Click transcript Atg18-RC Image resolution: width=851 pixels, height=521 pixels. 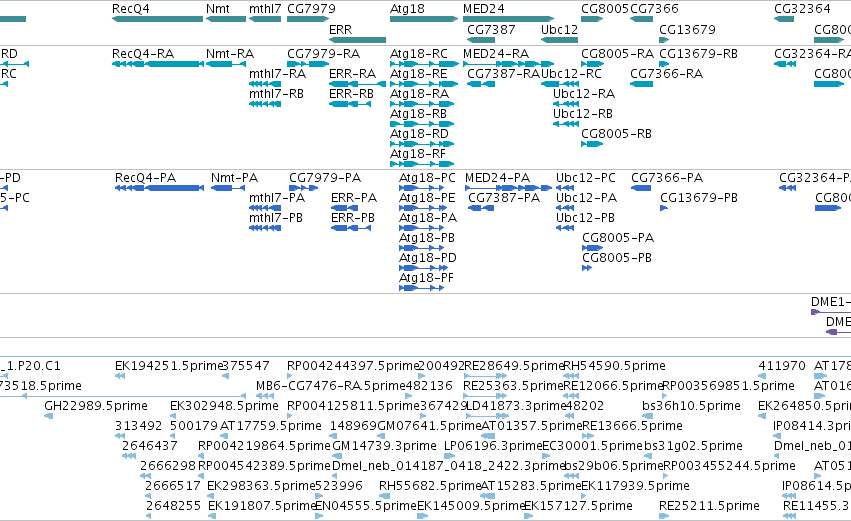424,64
